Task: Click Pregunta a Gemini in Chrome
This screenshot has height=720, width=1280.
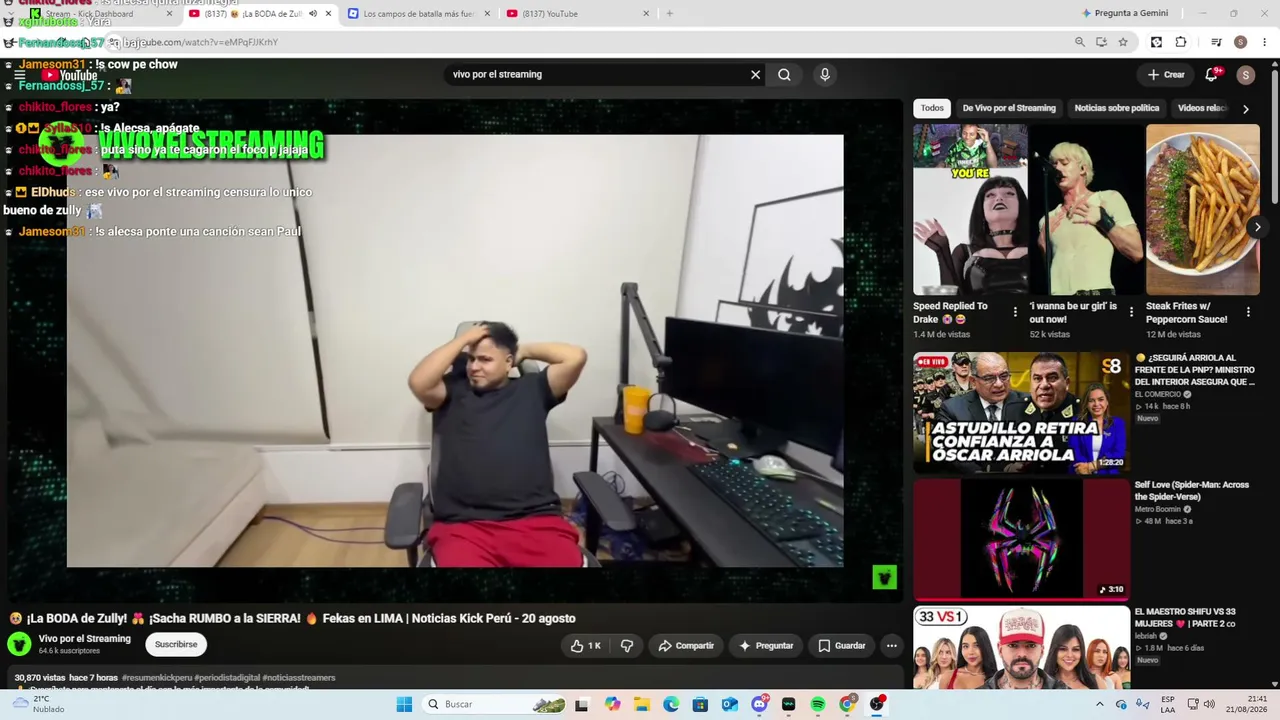Action: 1124,14
